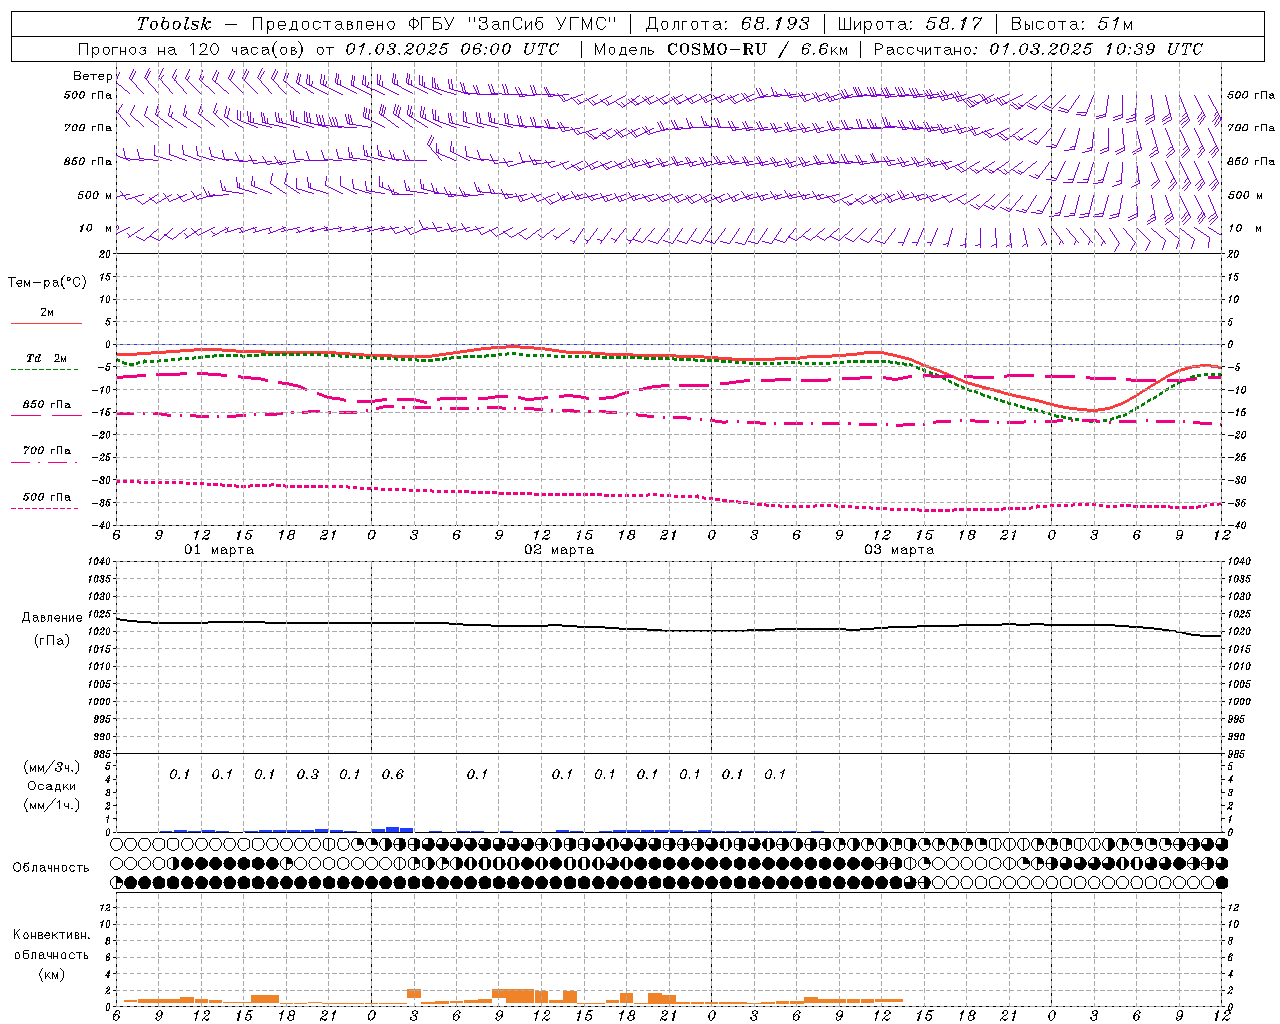Image resolution: width=1280 pixels, height=1024 pixels.
Task: Select the provider text ФГБУ "ЗапСиб УГМС"
Action: pyautogui.click(x=514, y=24)
